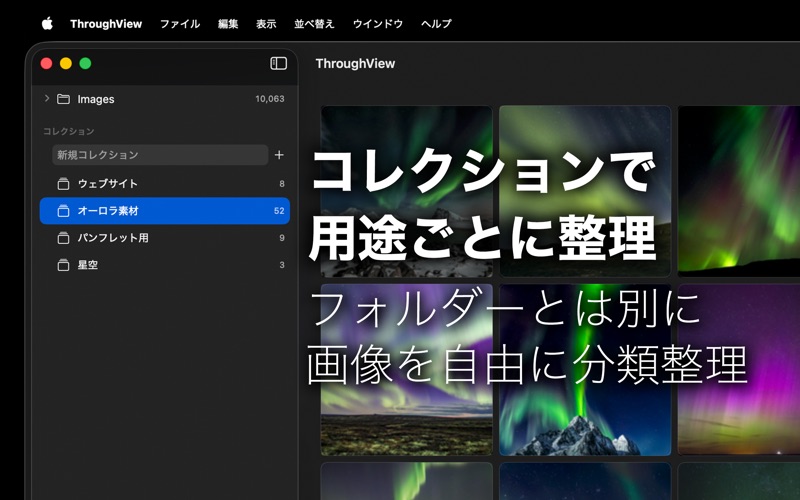Select the オーロラ素材 collection
The image size is (800, 500).
pyautogui.click(x=165, y=211)
